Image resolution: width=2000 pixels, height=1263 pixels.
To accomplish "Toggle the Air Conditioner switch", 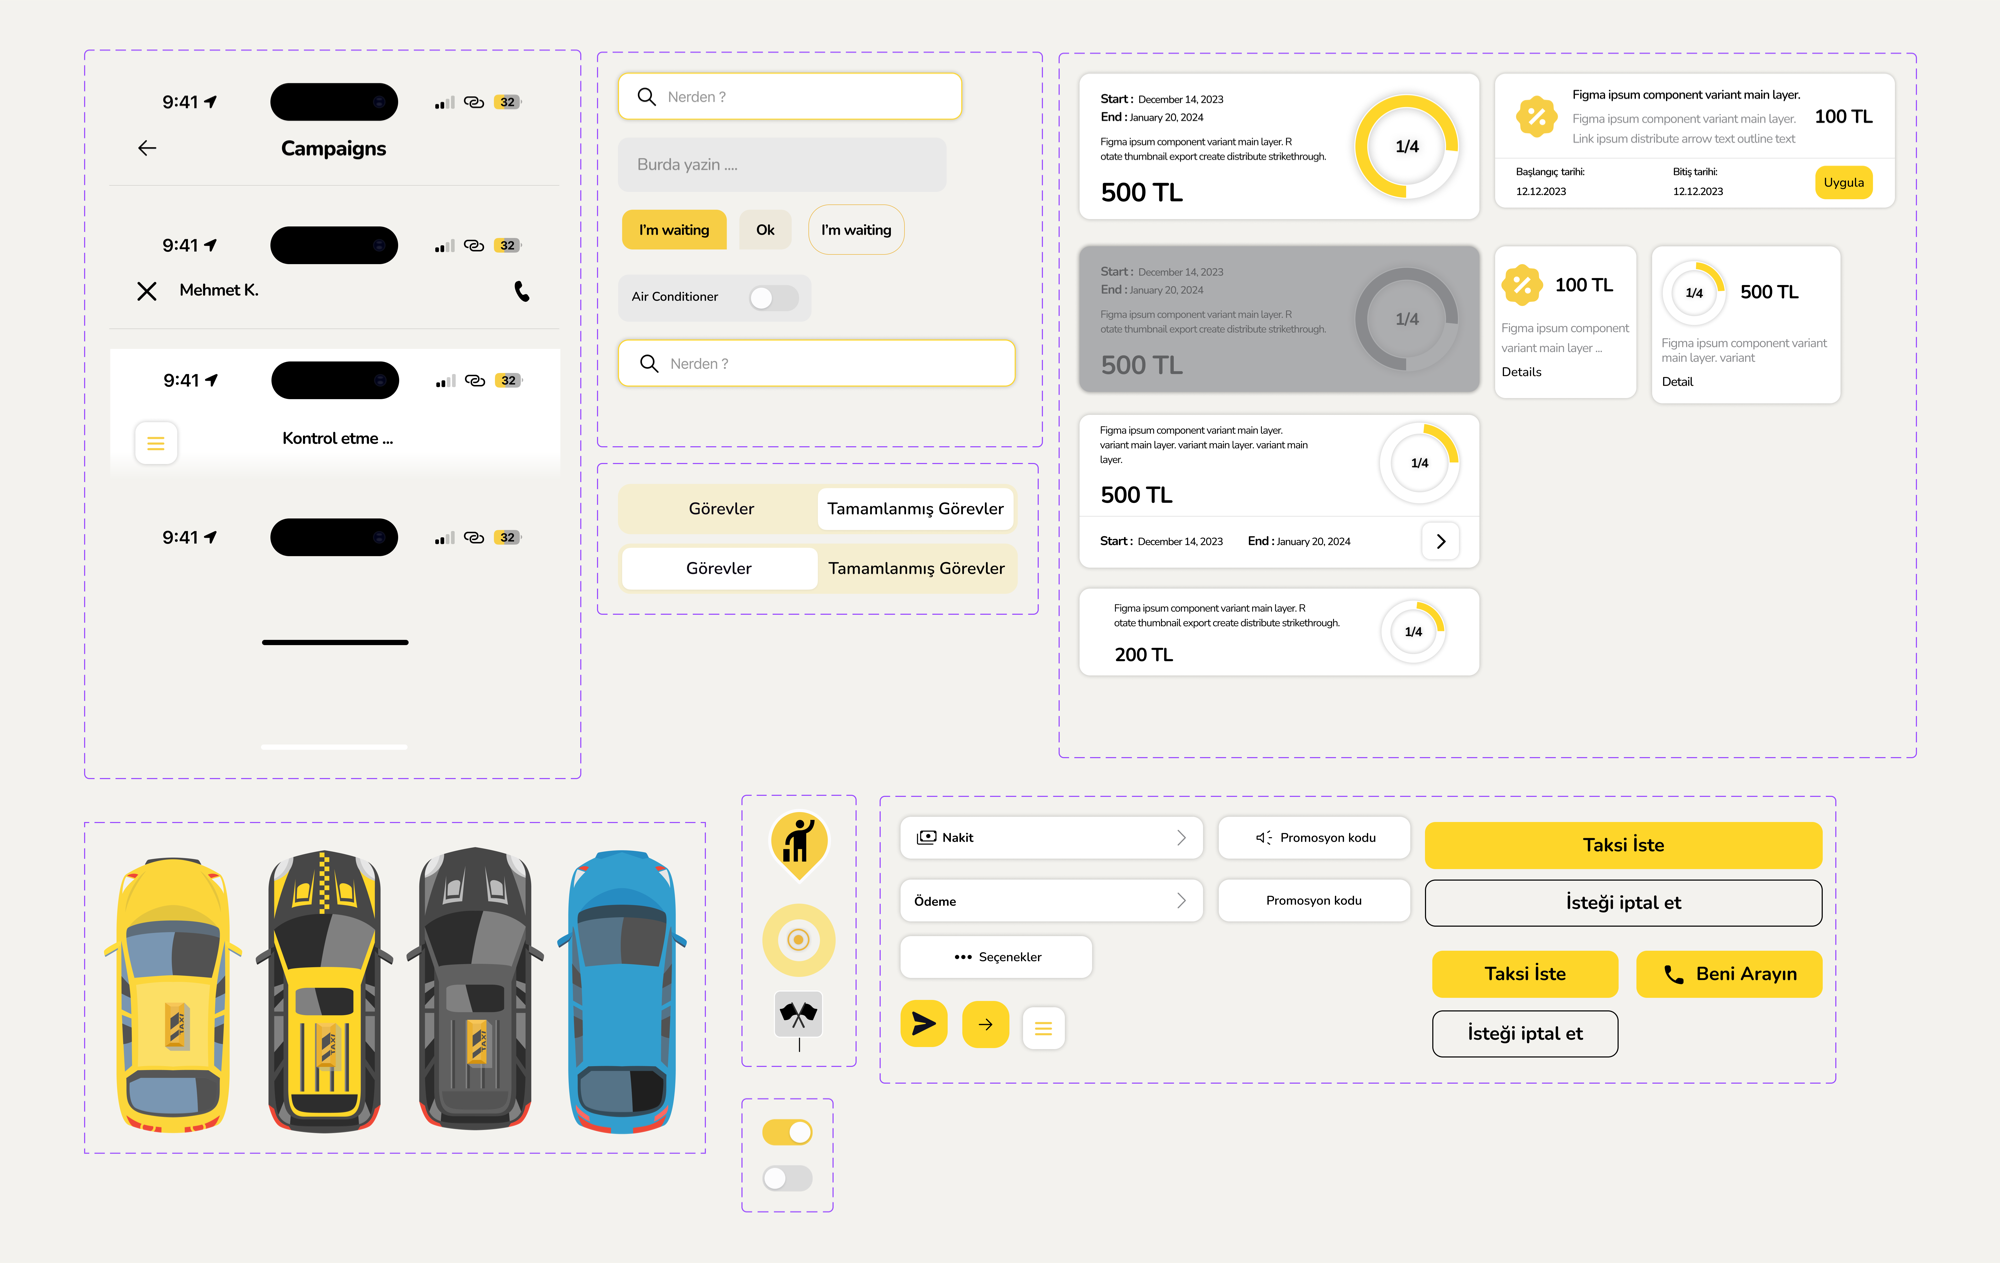I will [x=772, y=297].
